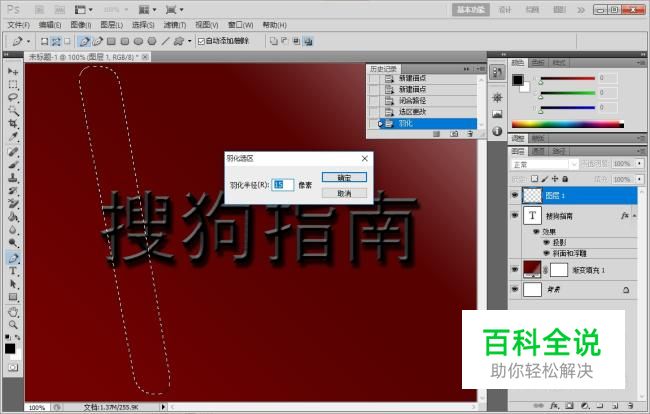Select the Move tool
This screenshot has width=650, height=414.
click(x=13, y=72)
